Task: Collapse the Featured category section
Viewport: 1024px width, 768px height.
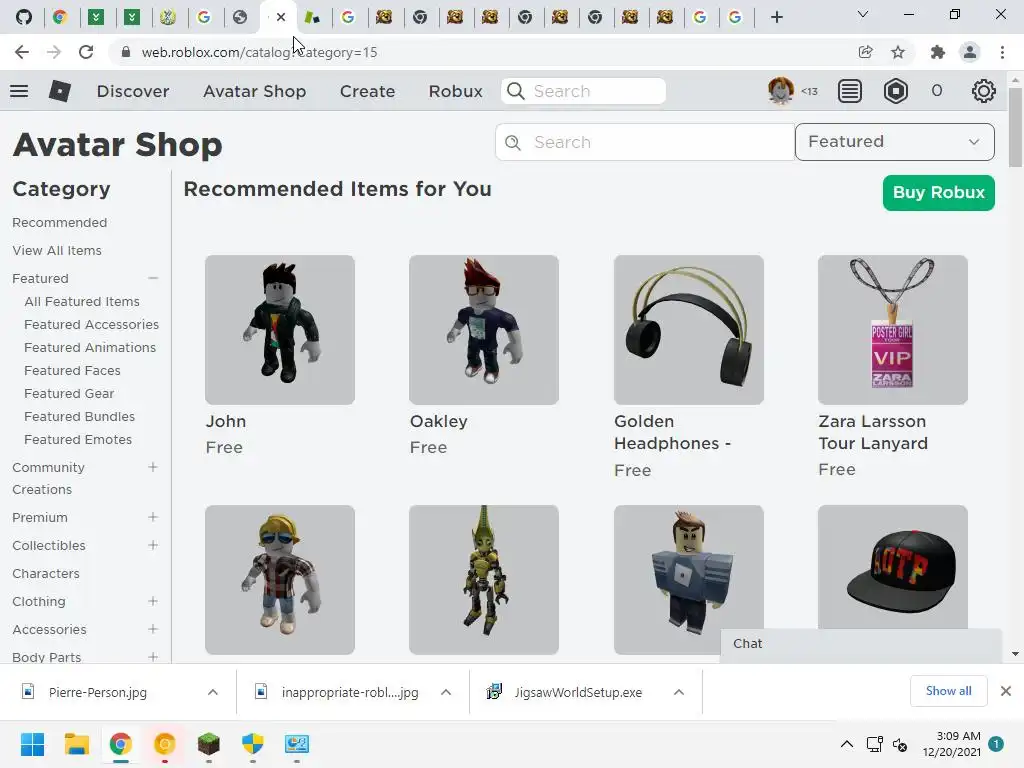Action: tap(153, 278)
